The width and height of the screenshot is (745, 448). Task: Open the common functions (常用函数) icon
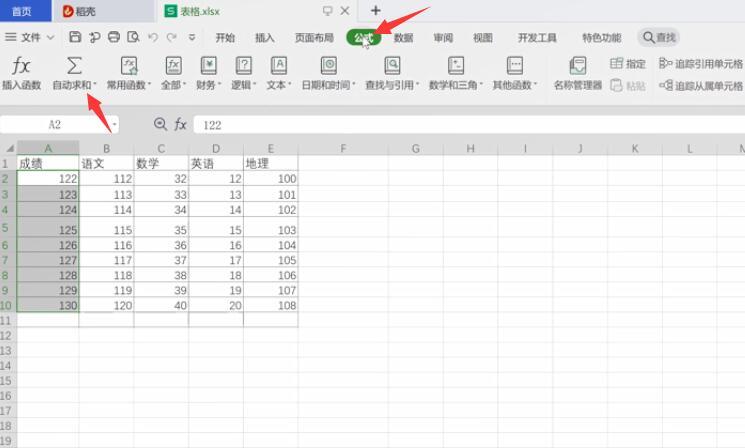point(128,66)
